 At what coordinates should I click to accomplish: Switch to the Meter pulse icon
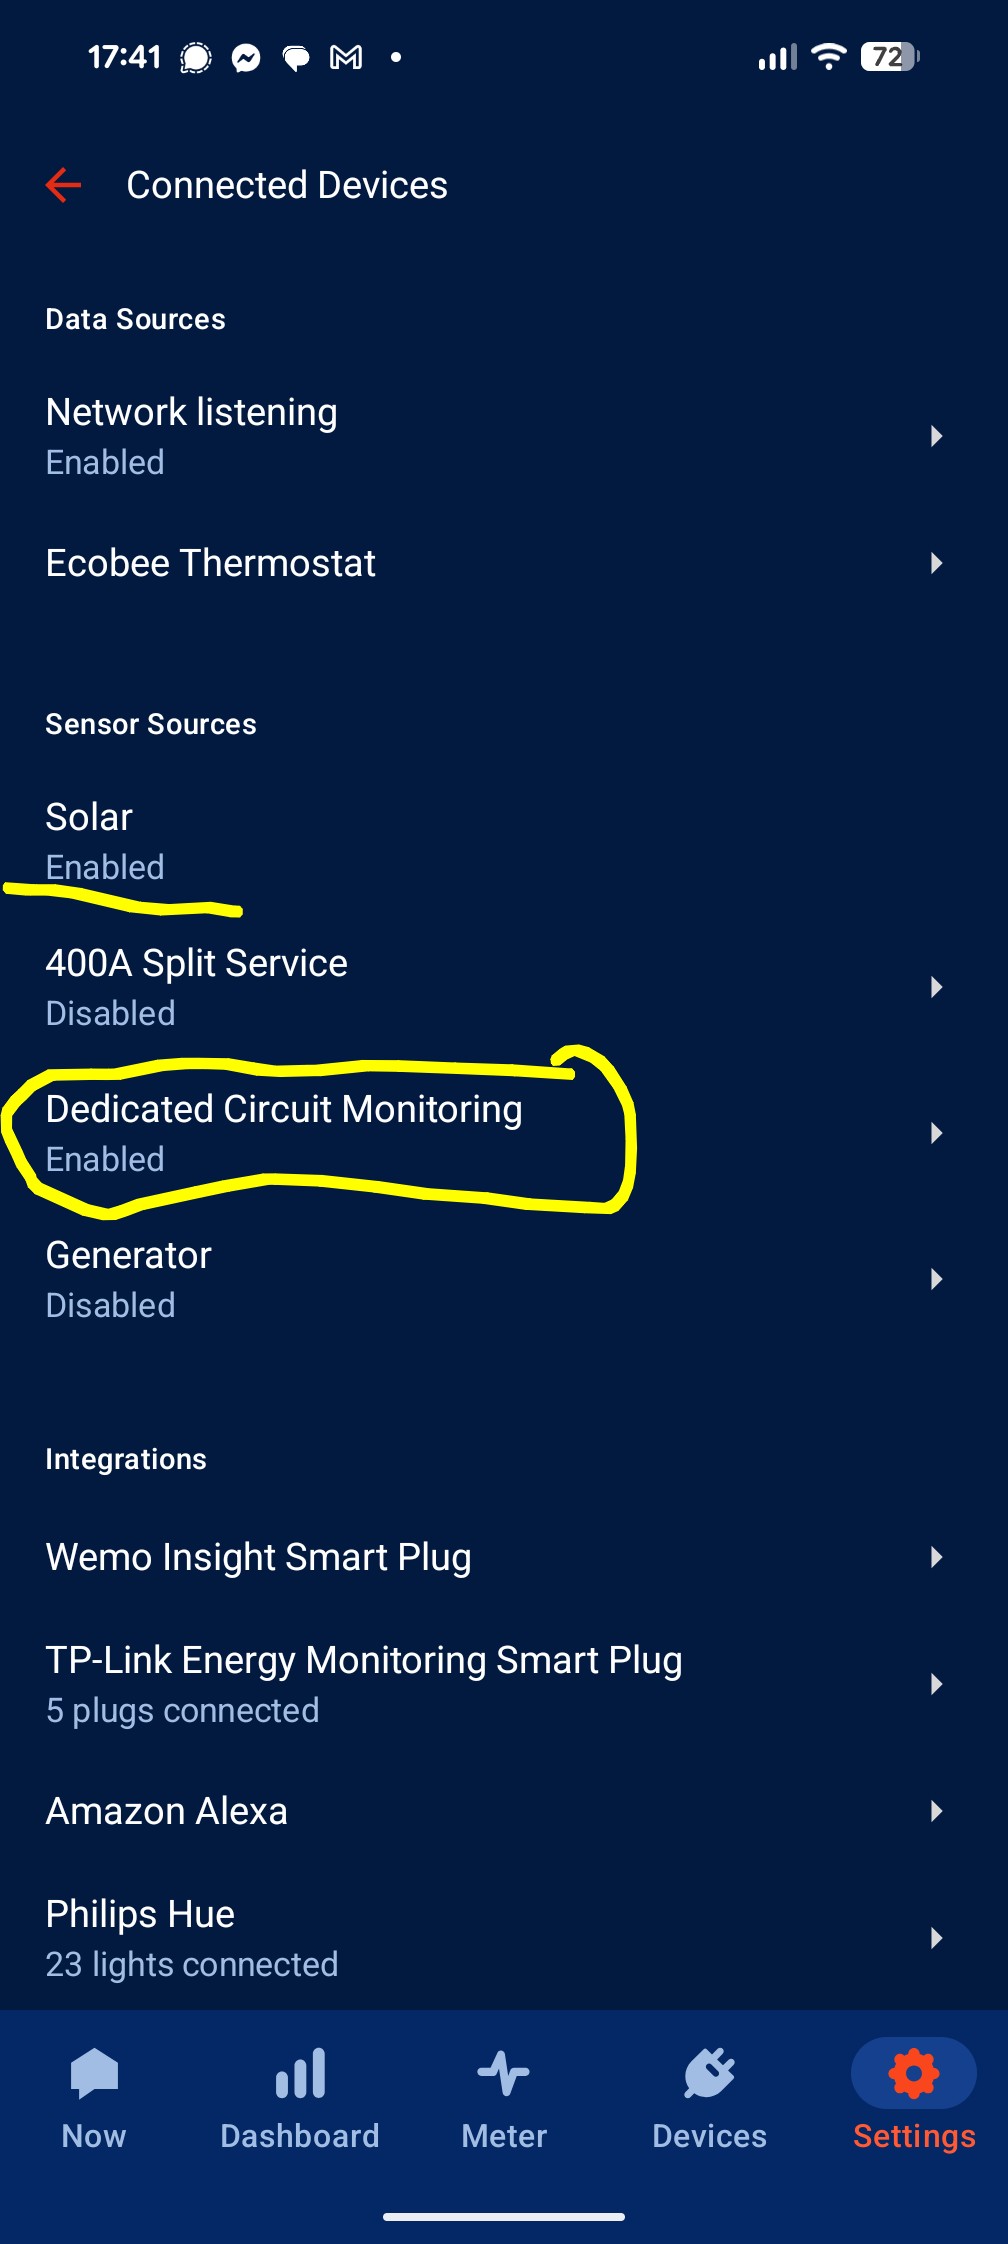tap(503, 2074)
